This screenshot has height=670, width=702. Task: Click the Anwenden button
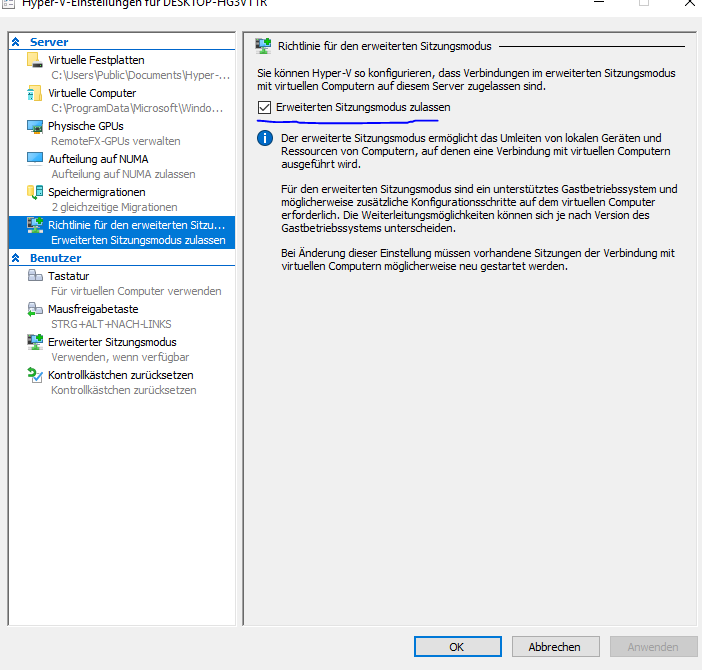pyautogui.click(x=654, y=647)
